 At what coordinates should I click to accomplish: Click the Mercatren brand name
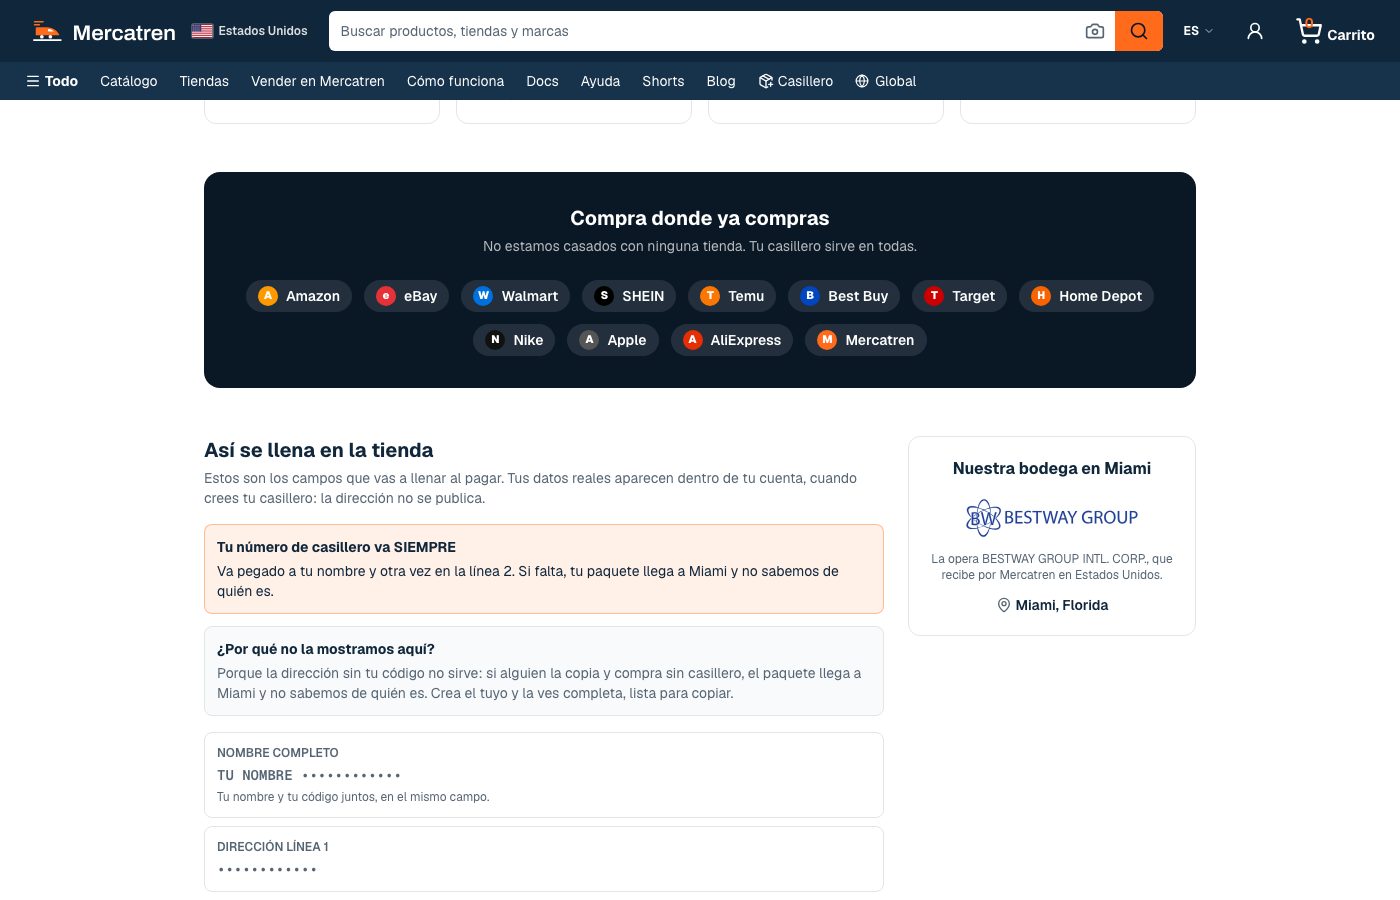[x=124, y=33]
